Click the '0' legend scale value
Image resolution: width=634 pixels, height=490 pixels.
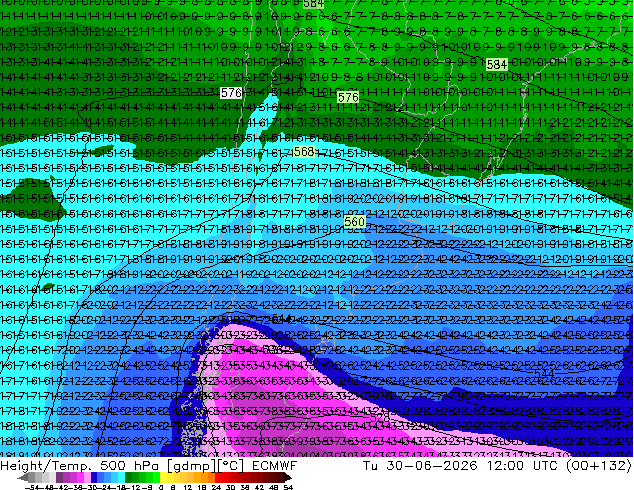coord(161,488)
